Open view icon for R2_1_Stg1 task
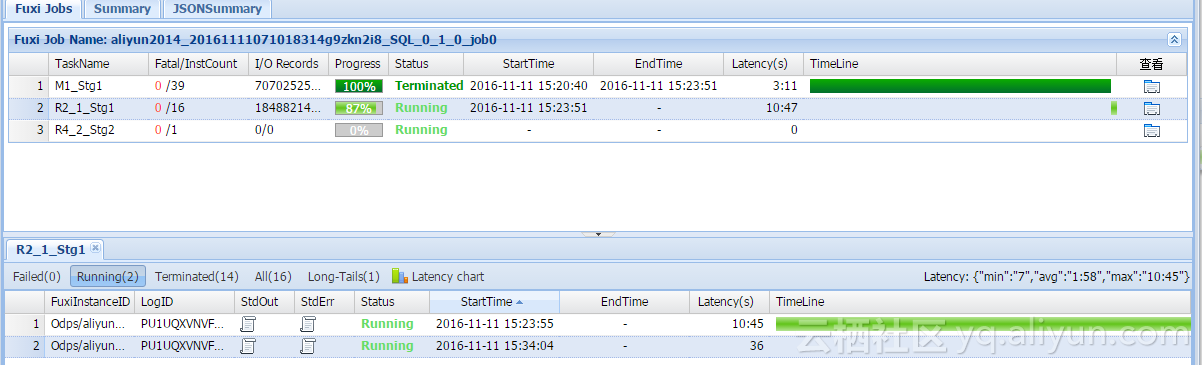1202x365 pixels. point(1151,108)
